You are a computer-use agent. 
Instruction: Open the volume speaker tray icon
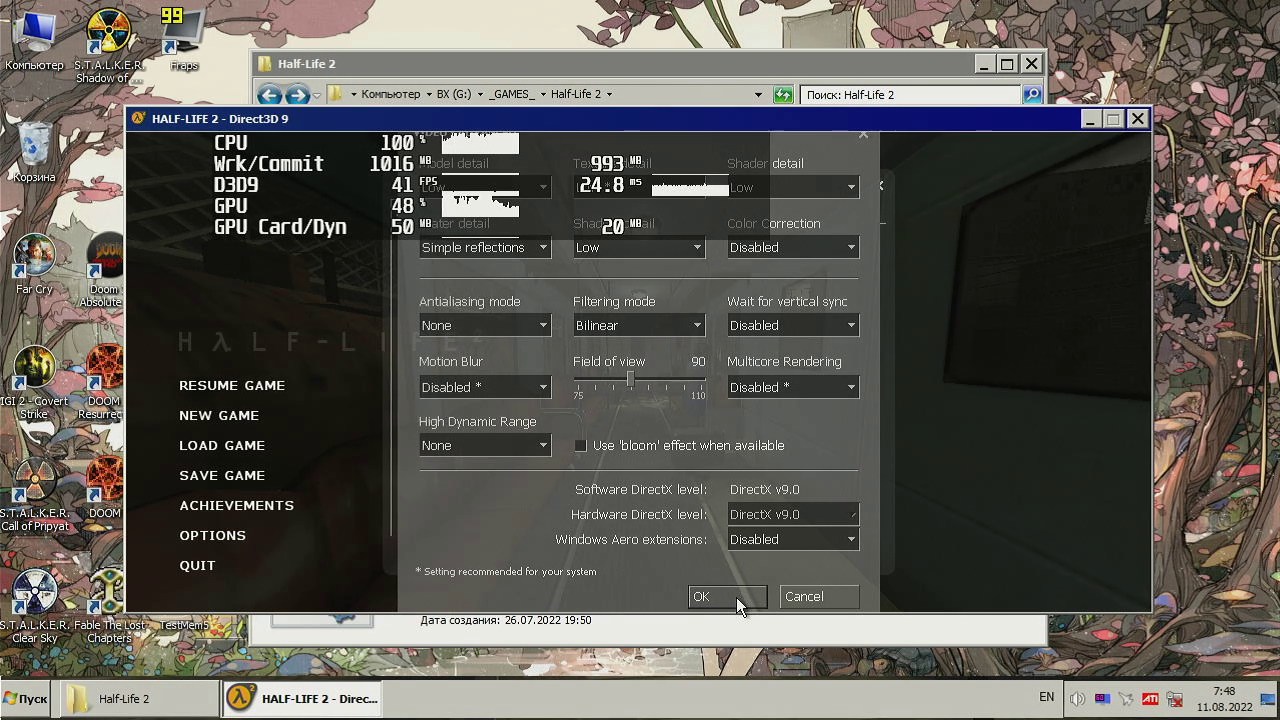tap(1078, 699)
